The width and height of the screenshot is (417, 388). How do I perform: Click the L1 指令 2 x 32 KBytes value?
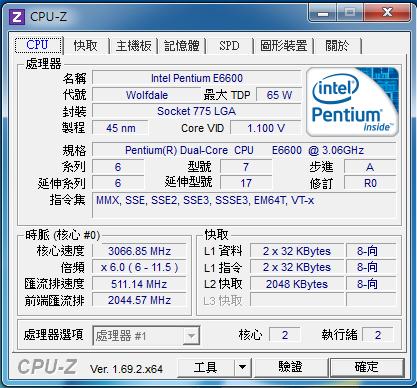click(x=297, y=267)
